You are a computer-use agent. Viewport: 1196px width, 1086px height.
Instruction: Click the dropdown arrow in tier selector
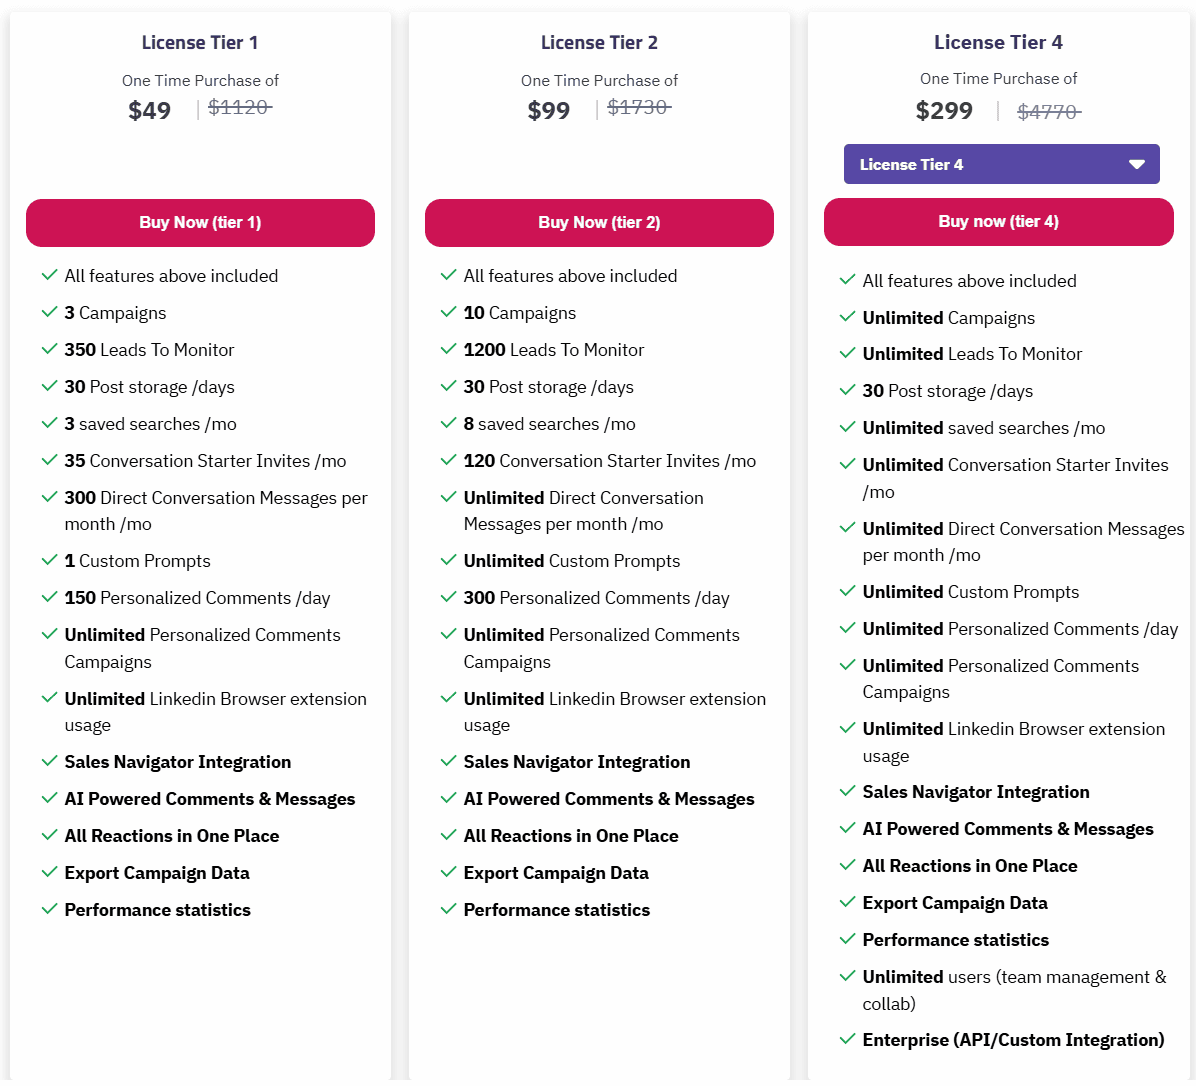(x=1136, y=164)
